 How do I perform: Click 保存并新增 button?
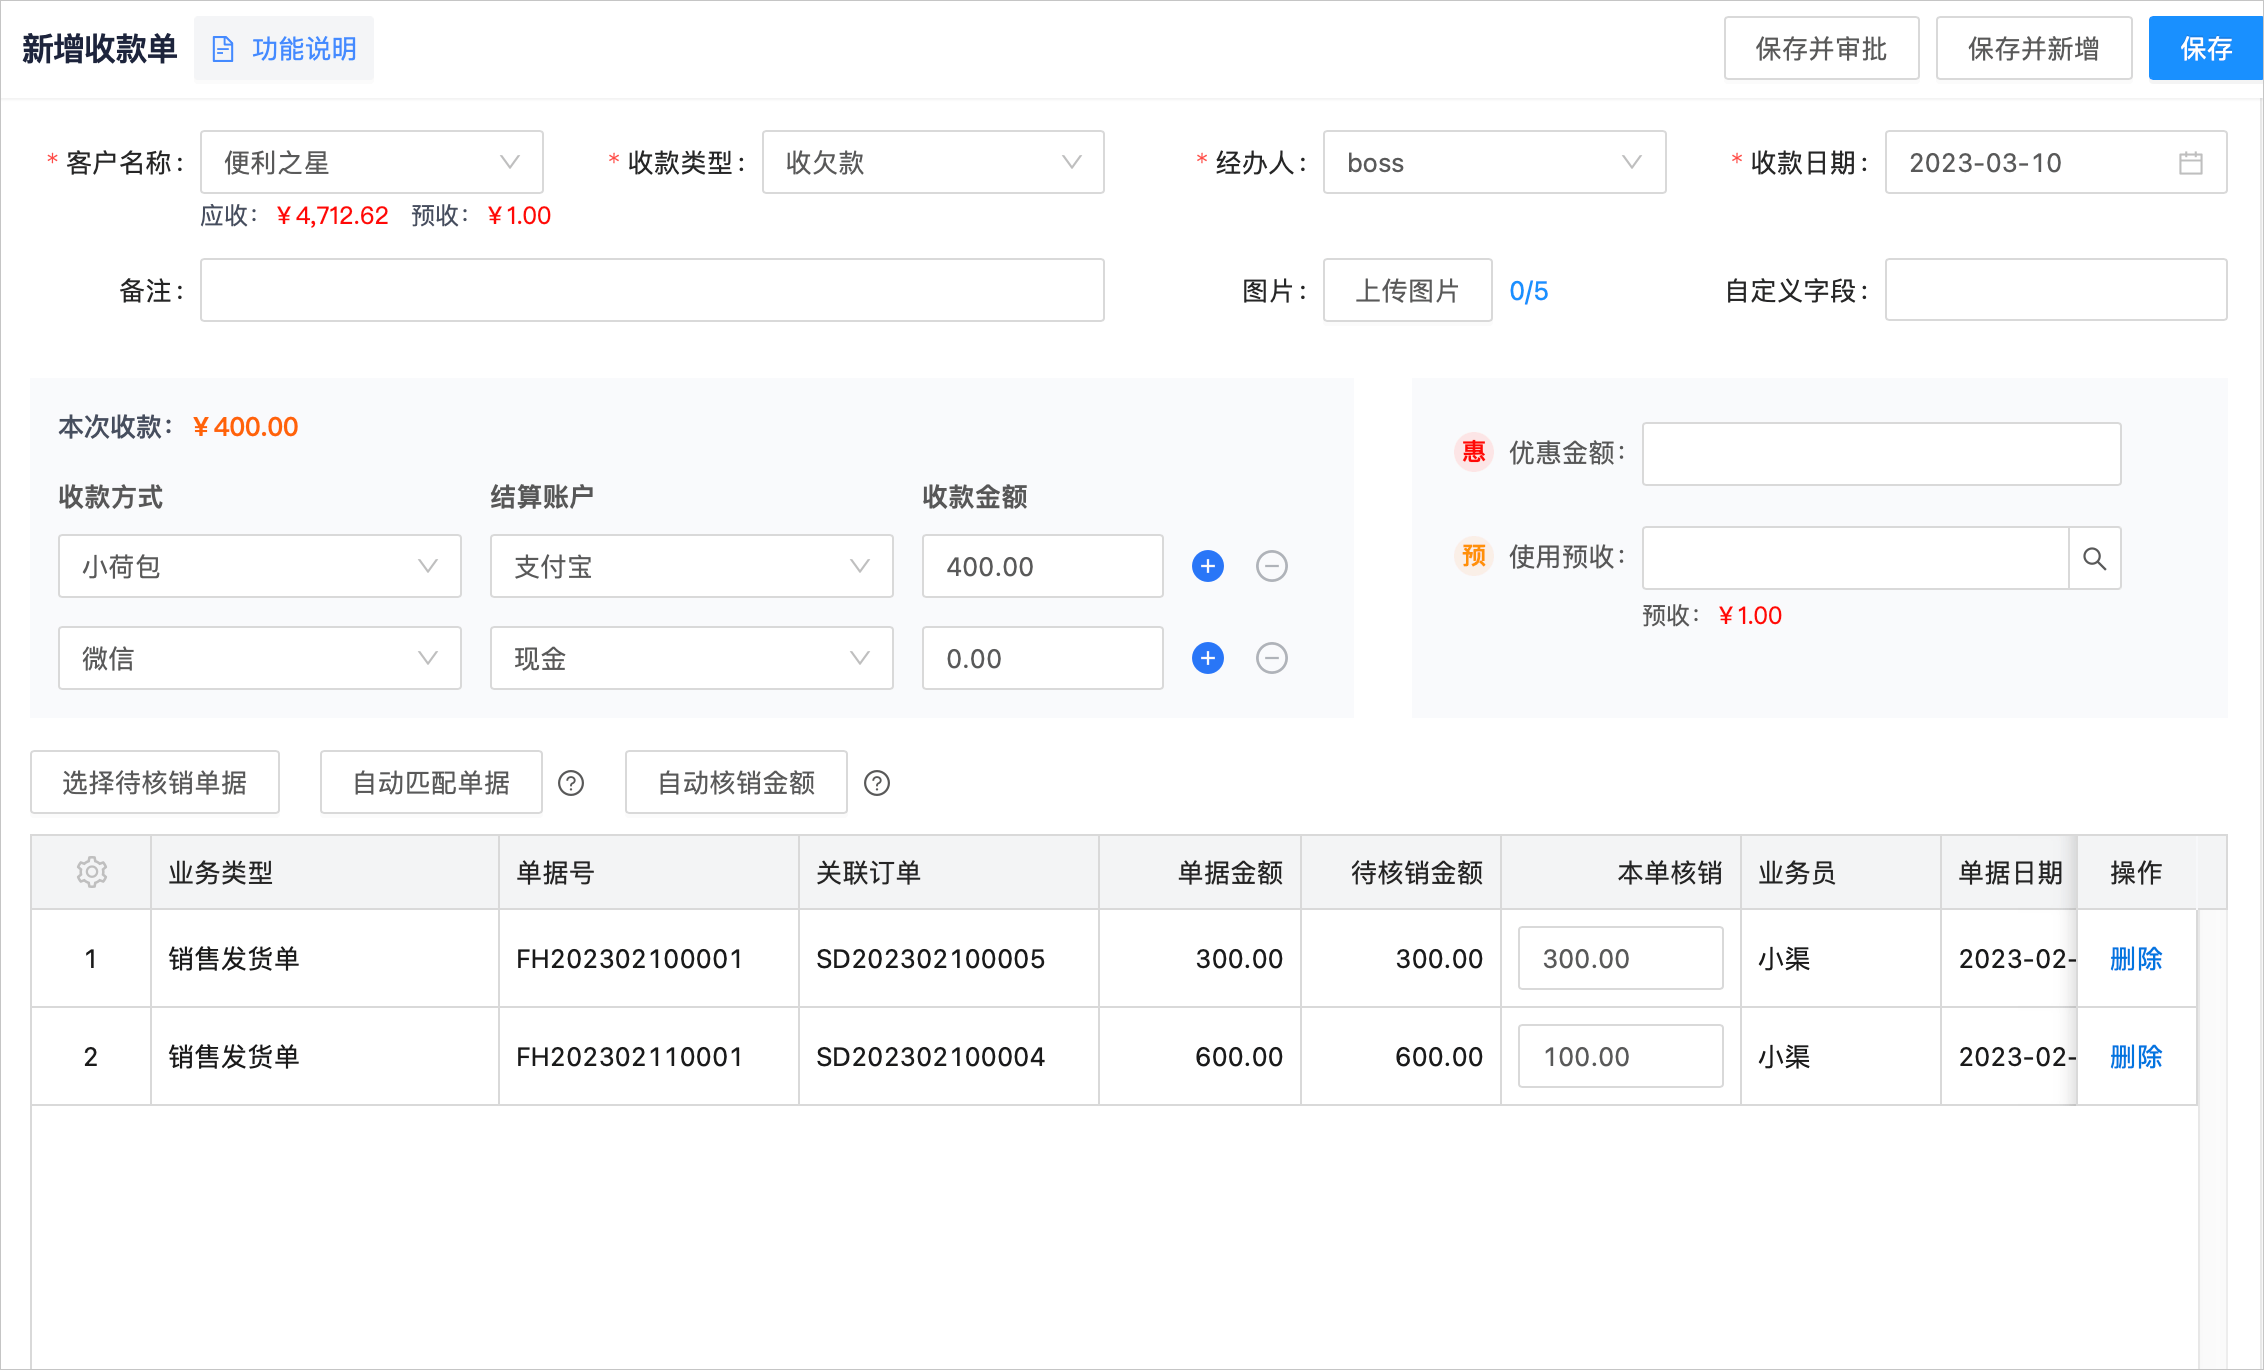pos(2034,48)
